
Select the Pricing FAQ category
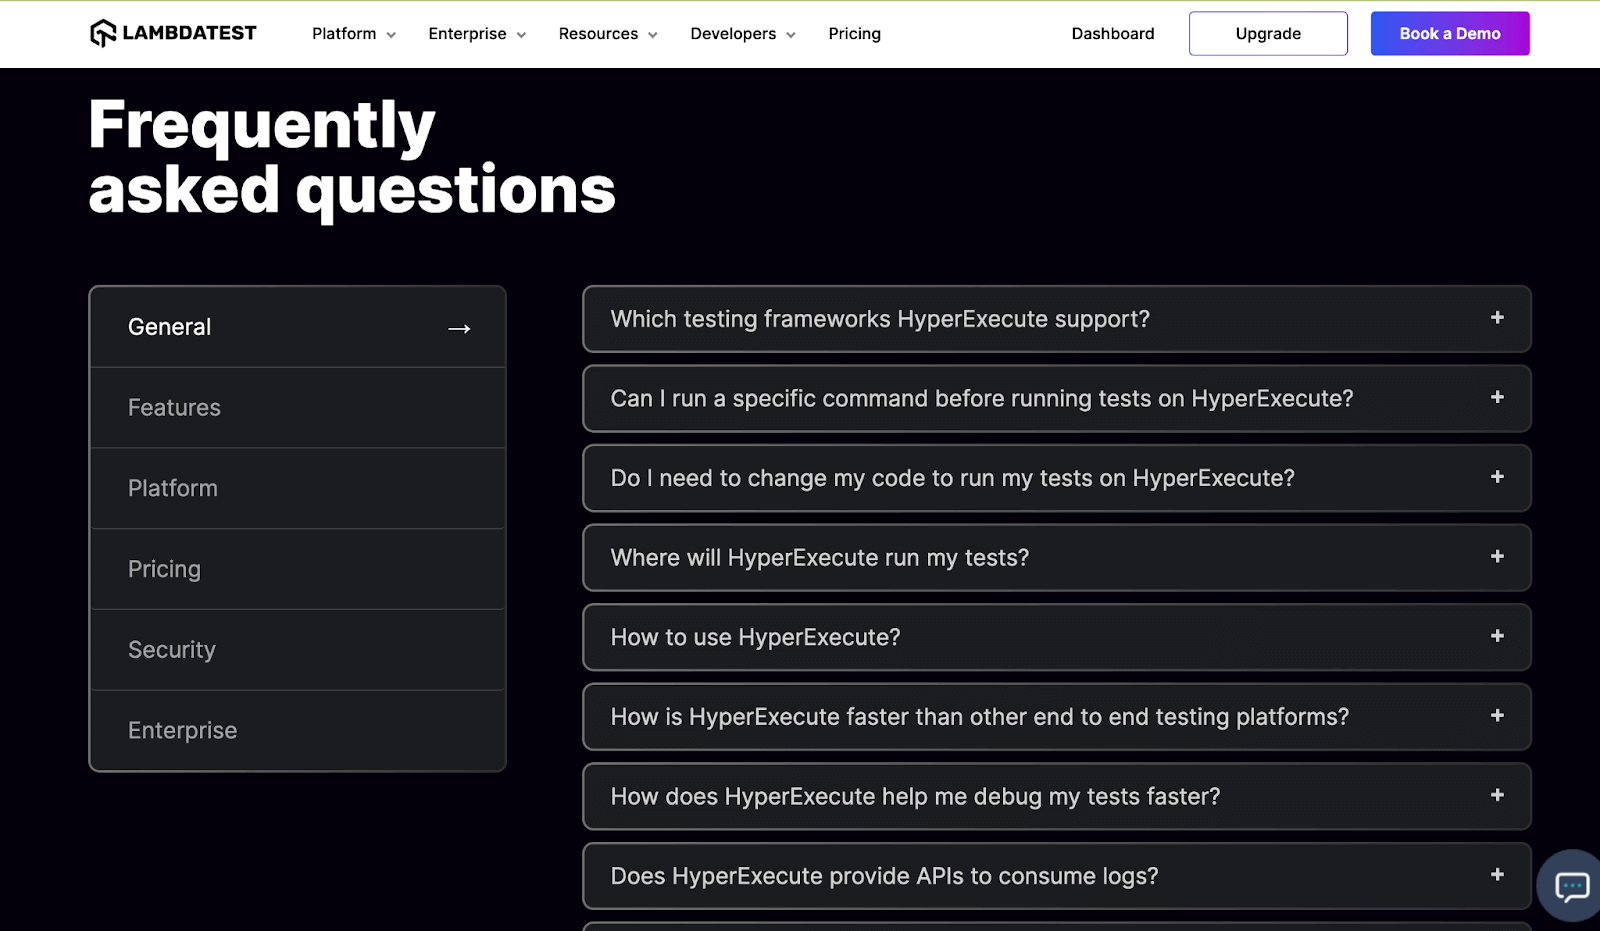pyautogui.click(x=164, y=569)
